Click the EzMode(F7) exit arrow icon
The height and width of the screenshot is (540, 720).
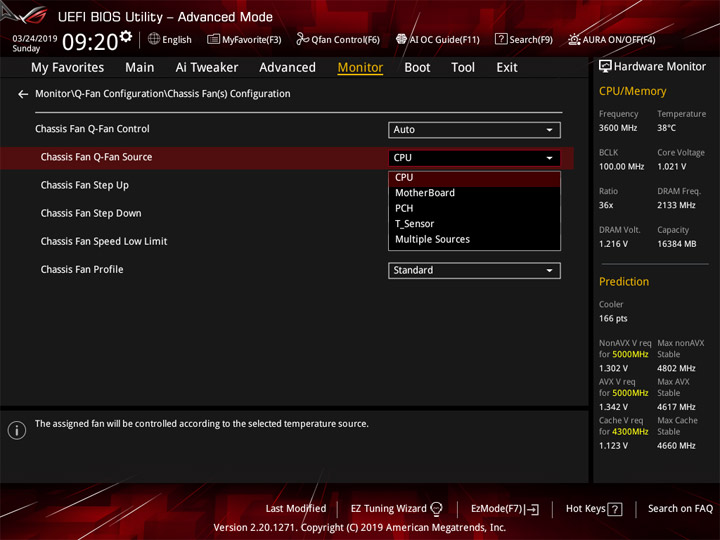click(x=533, y=509)
